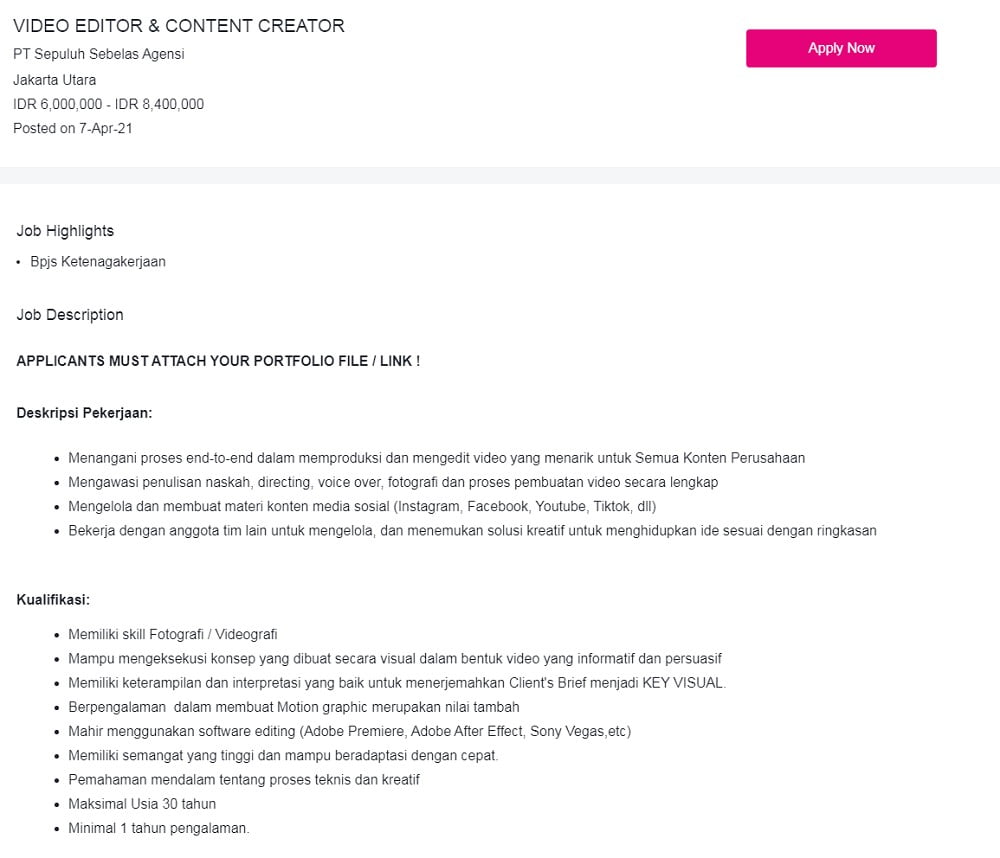
Task: Select the end-to-end video production bullet point
Action: (436, 457)
